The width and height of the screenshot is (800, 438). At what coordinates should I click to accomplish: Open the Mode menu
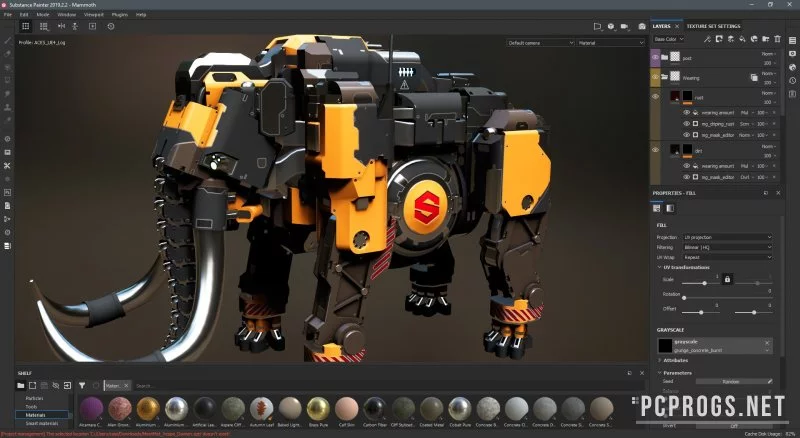(43, 15)
